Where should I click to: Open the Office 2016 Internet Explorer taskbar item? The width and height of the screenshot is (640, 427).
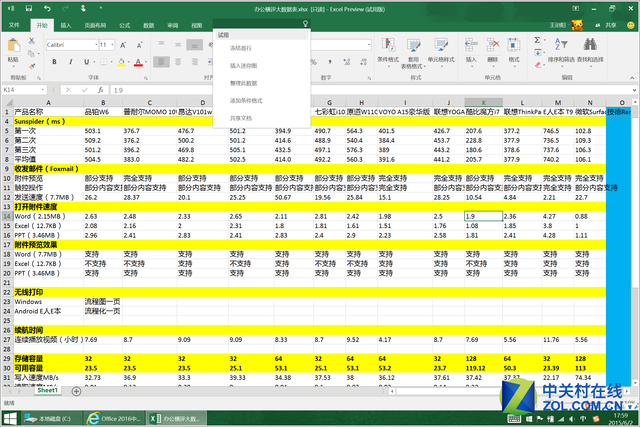point(114,418)
